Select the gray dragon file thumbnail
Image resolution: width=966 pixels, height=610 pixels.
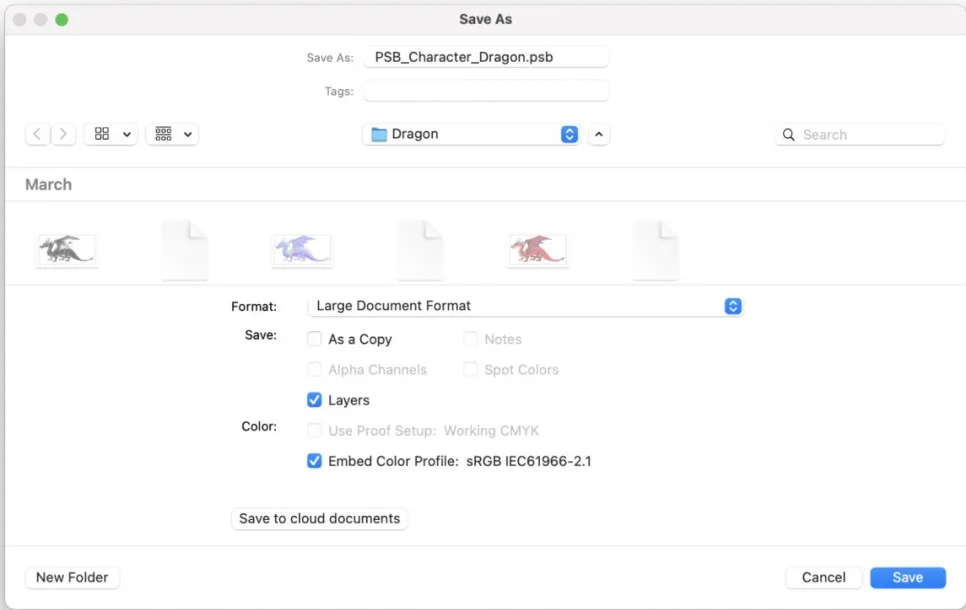pyautogui.click(x=67, y=250)
